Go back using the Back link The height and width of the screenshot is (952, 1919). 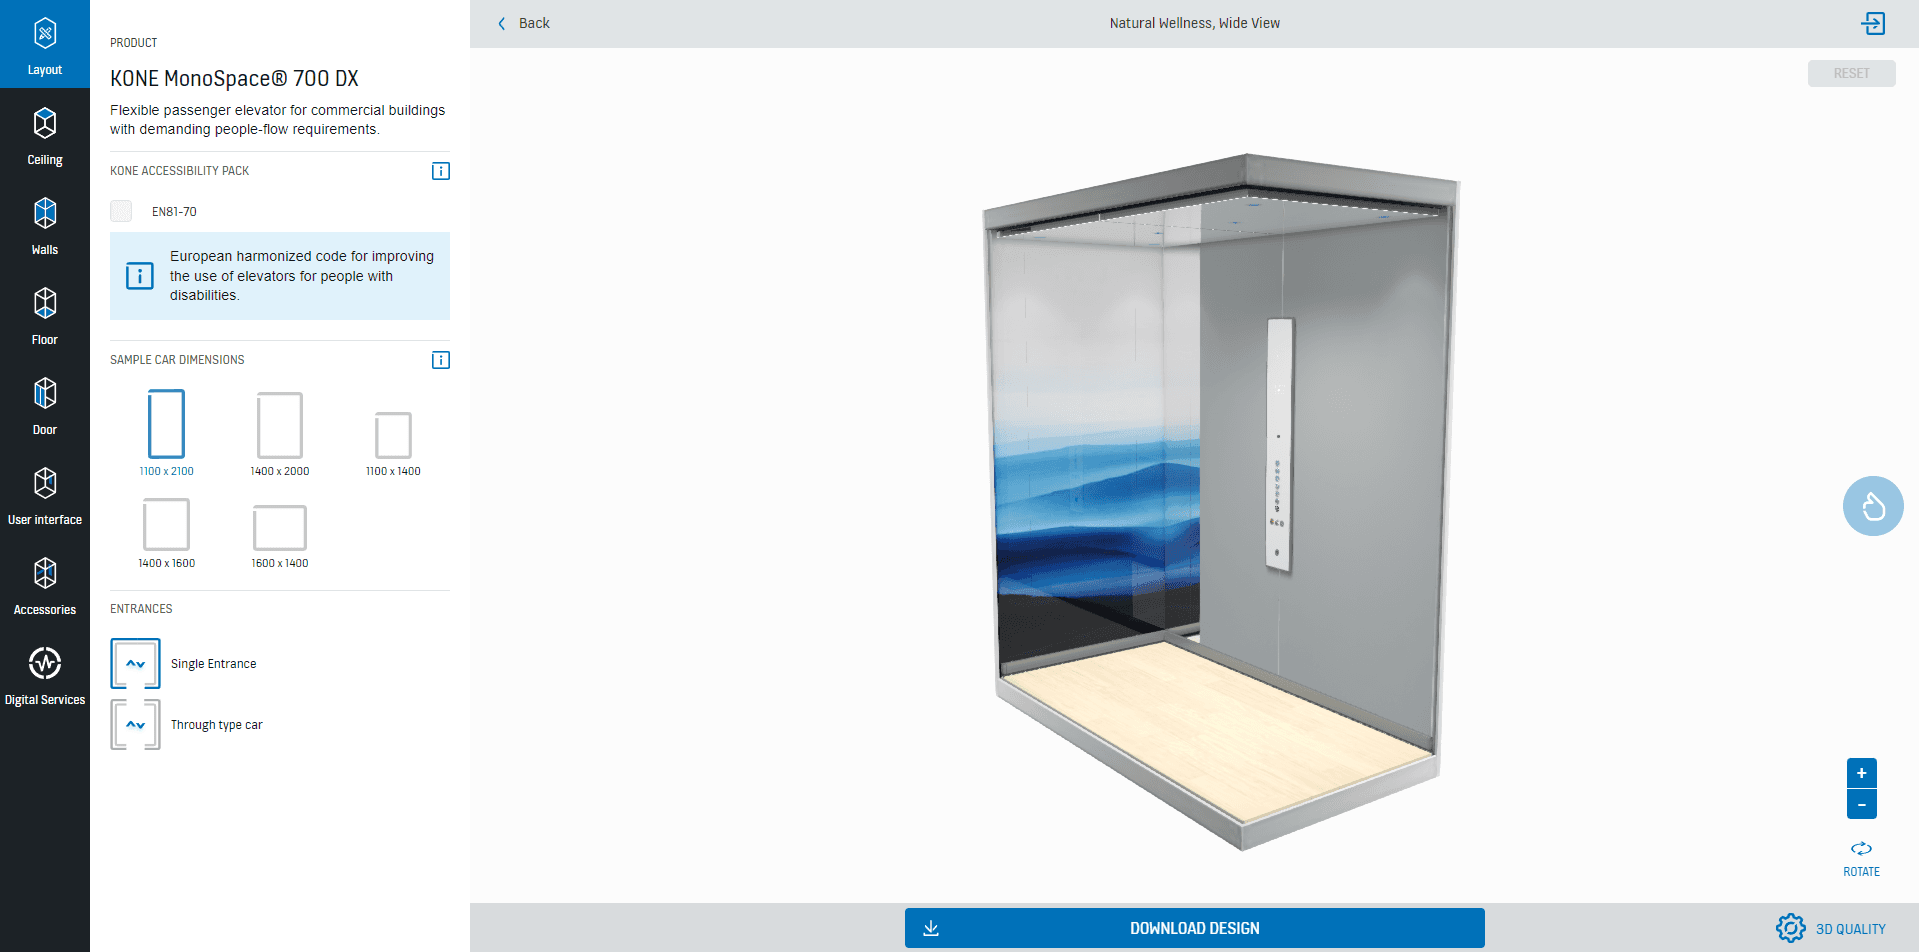pos(524,23)
